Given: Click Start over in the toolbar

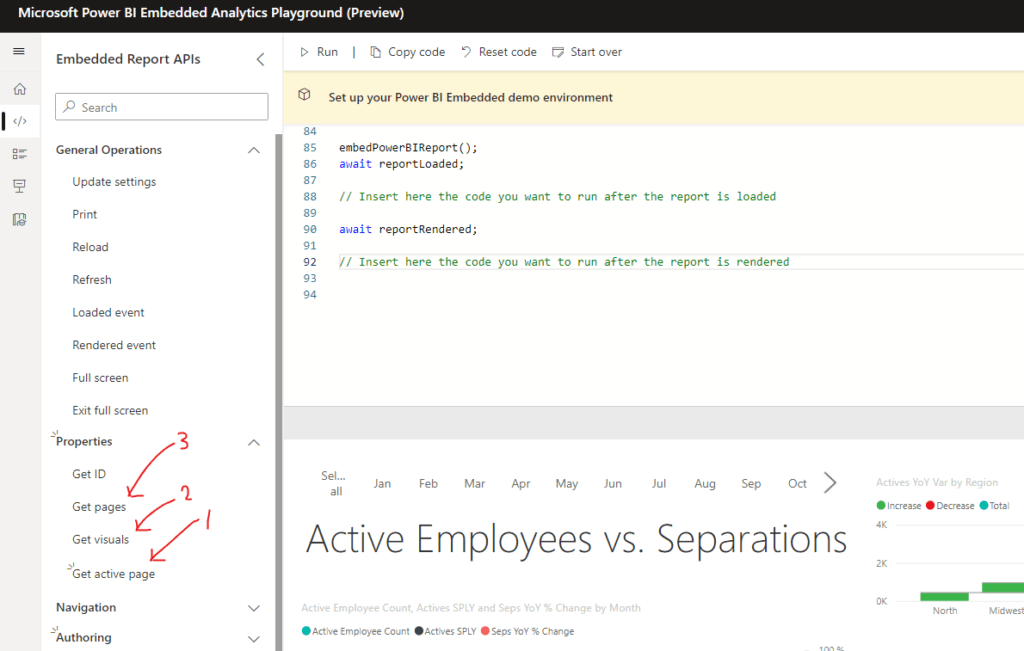Looking at the screenshot, I should tap(587, 52).
